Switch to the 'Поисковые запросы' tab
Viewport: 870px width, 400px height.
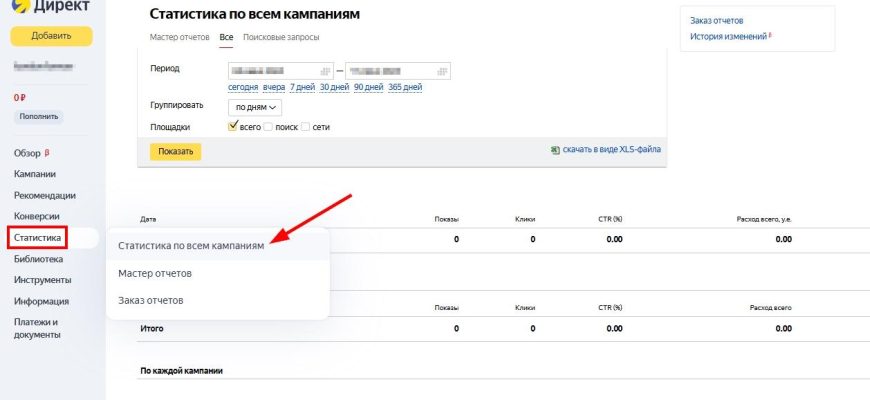tap(281, 37)
